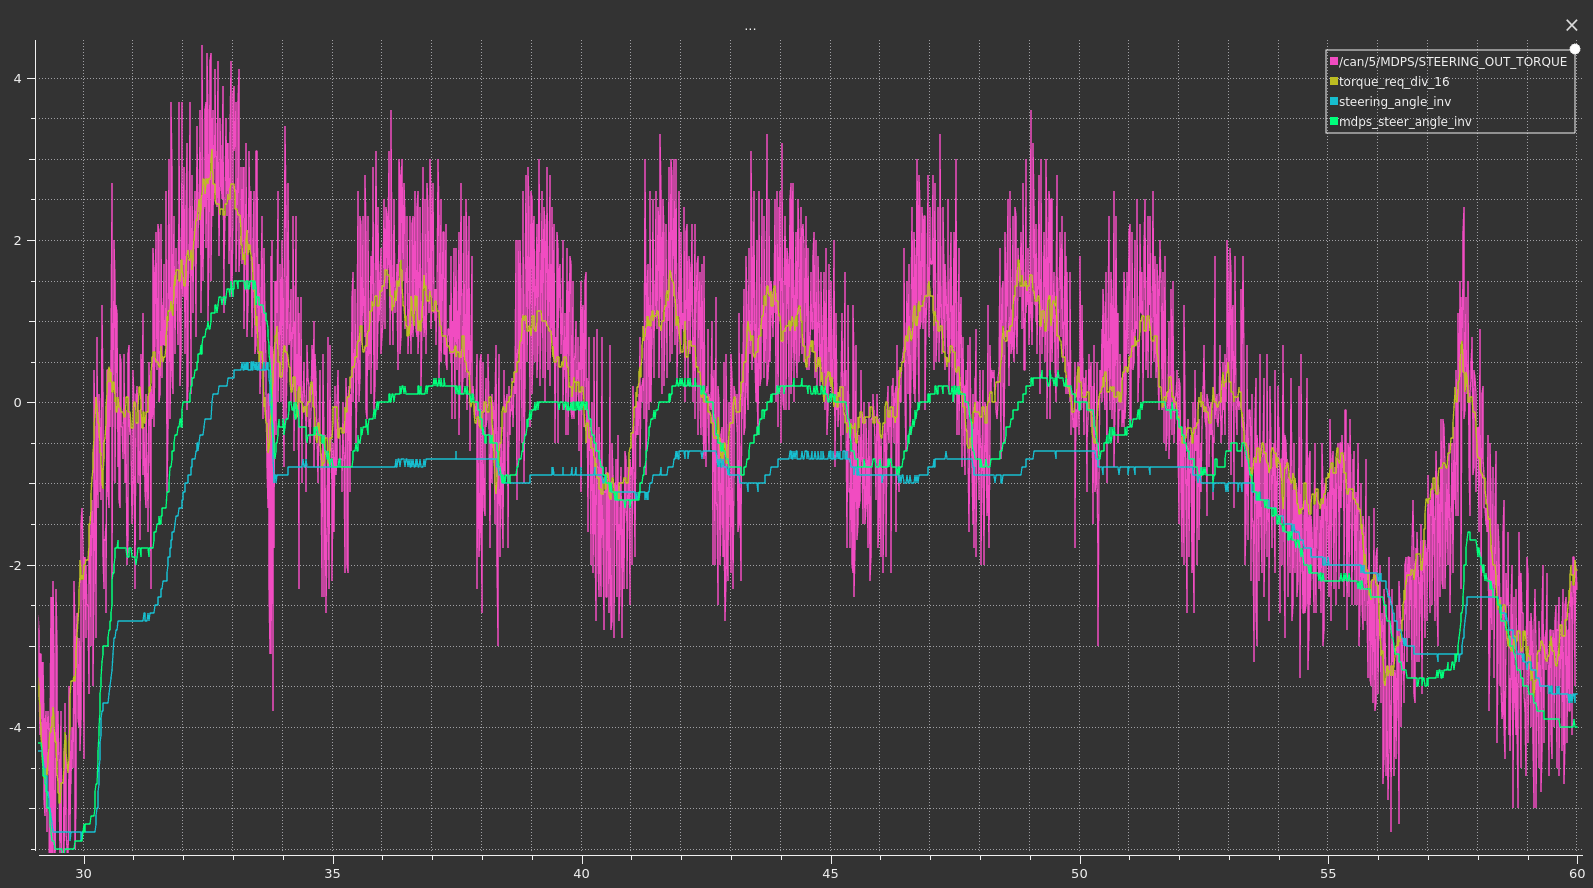Click x-axis tick label 45
This screenshot has height=888, width=1593.
point(830,874)
